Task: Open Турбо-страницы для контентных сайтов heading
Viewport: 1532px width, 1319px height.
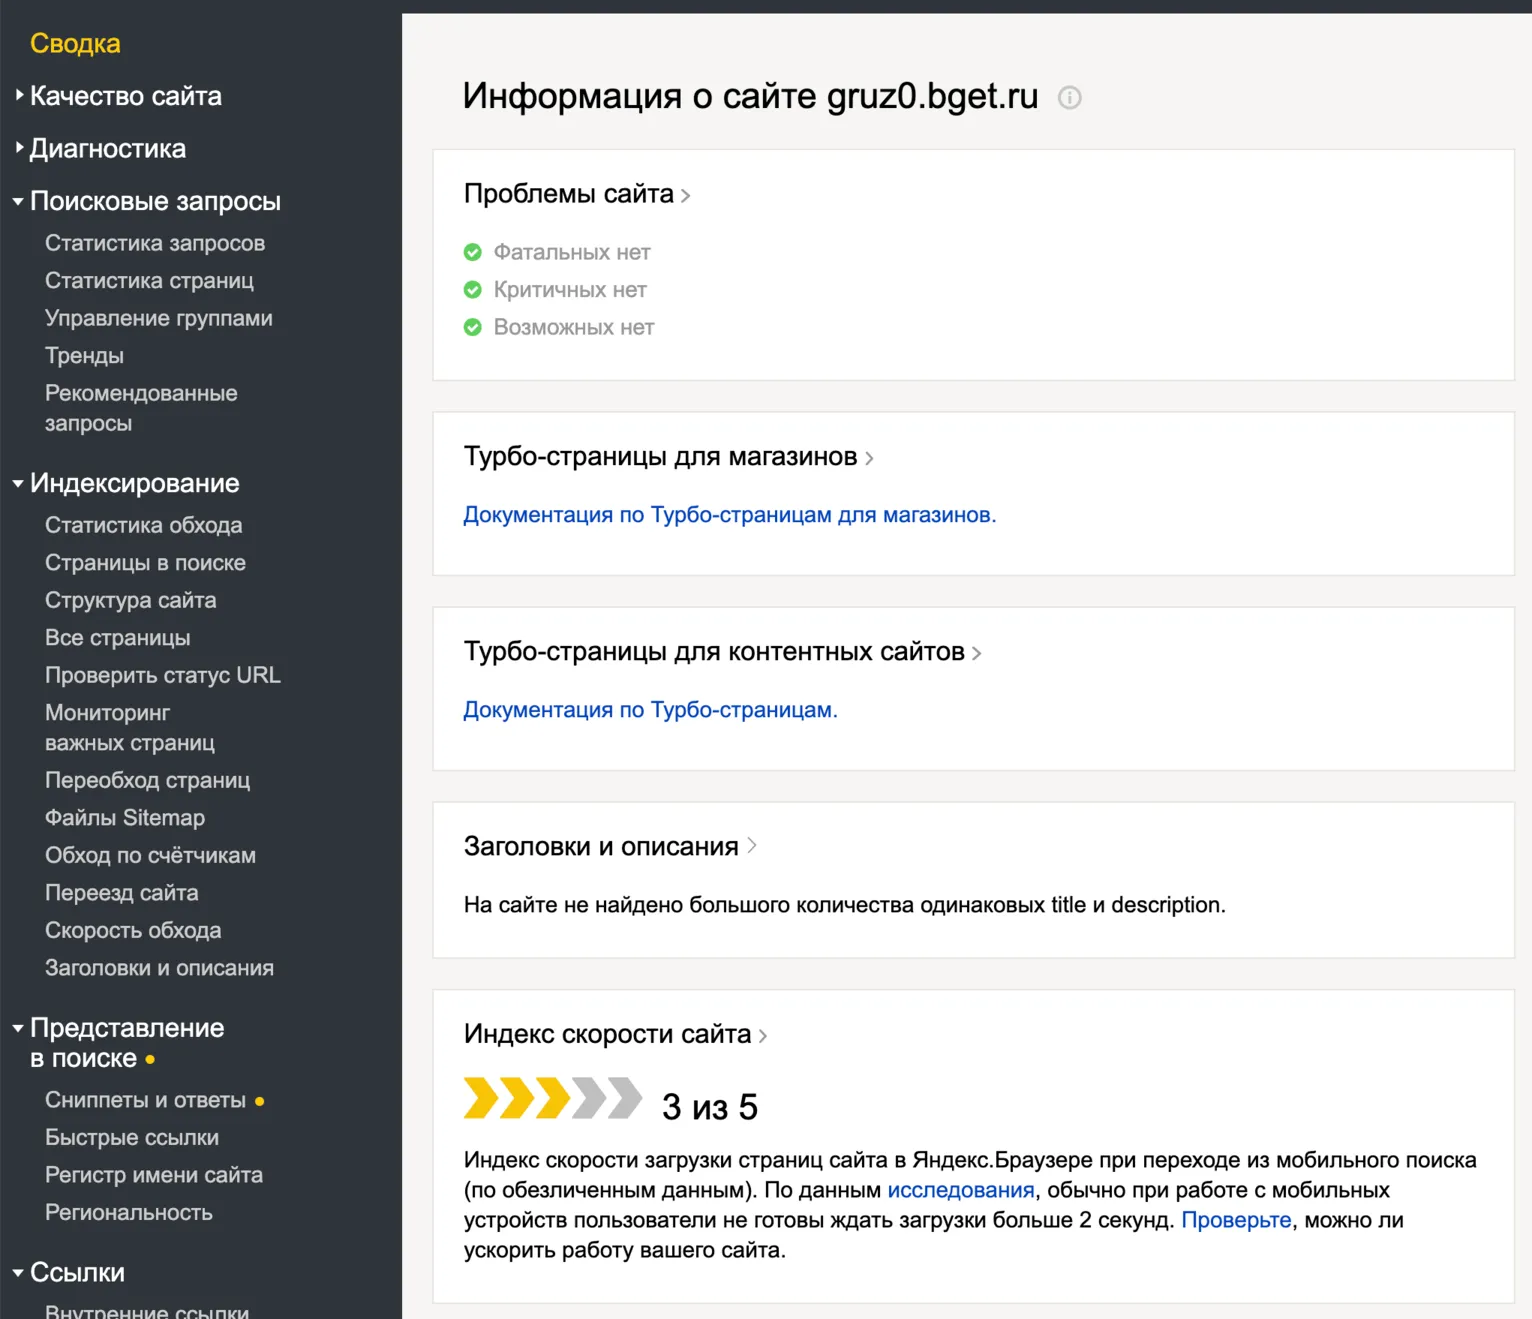Action: tap(723, 652)
